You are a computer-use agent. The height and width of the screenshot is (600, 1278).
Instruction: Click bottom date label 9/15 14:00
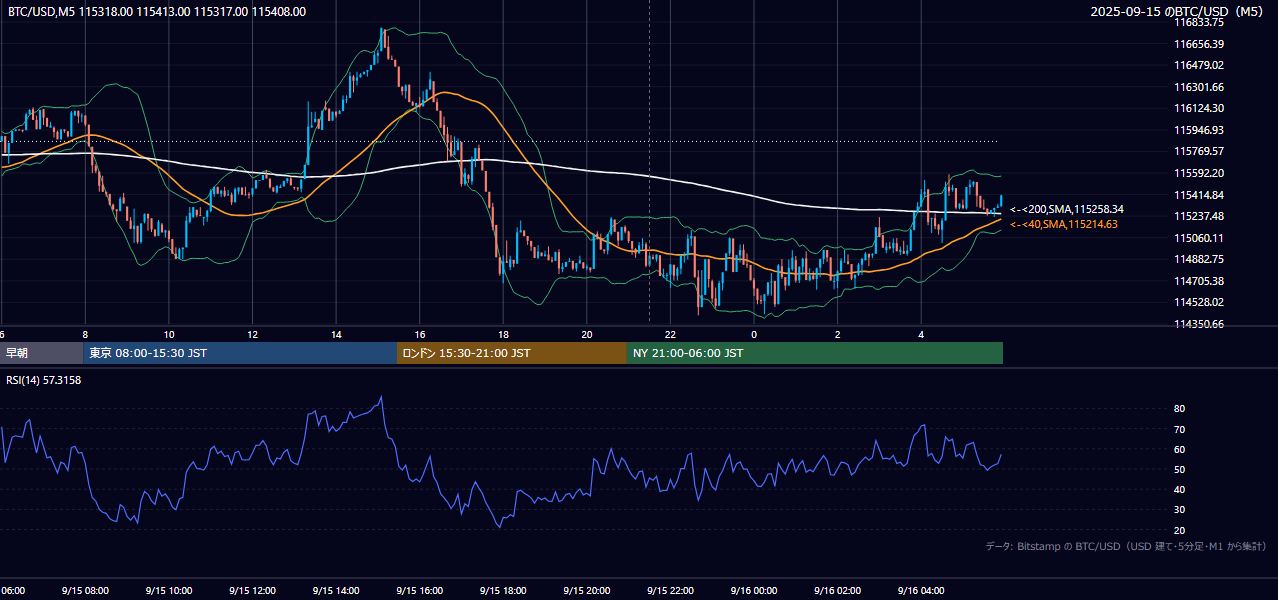click(x=336, y=590)
